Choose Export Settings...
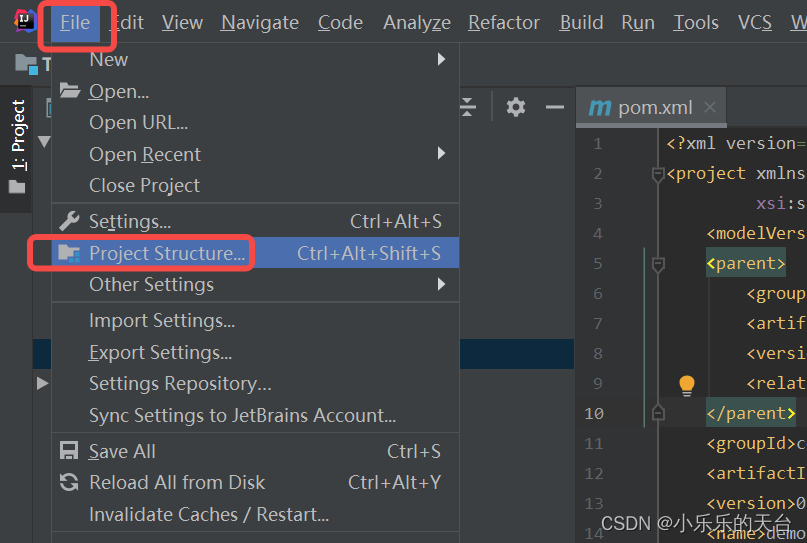 255,353
